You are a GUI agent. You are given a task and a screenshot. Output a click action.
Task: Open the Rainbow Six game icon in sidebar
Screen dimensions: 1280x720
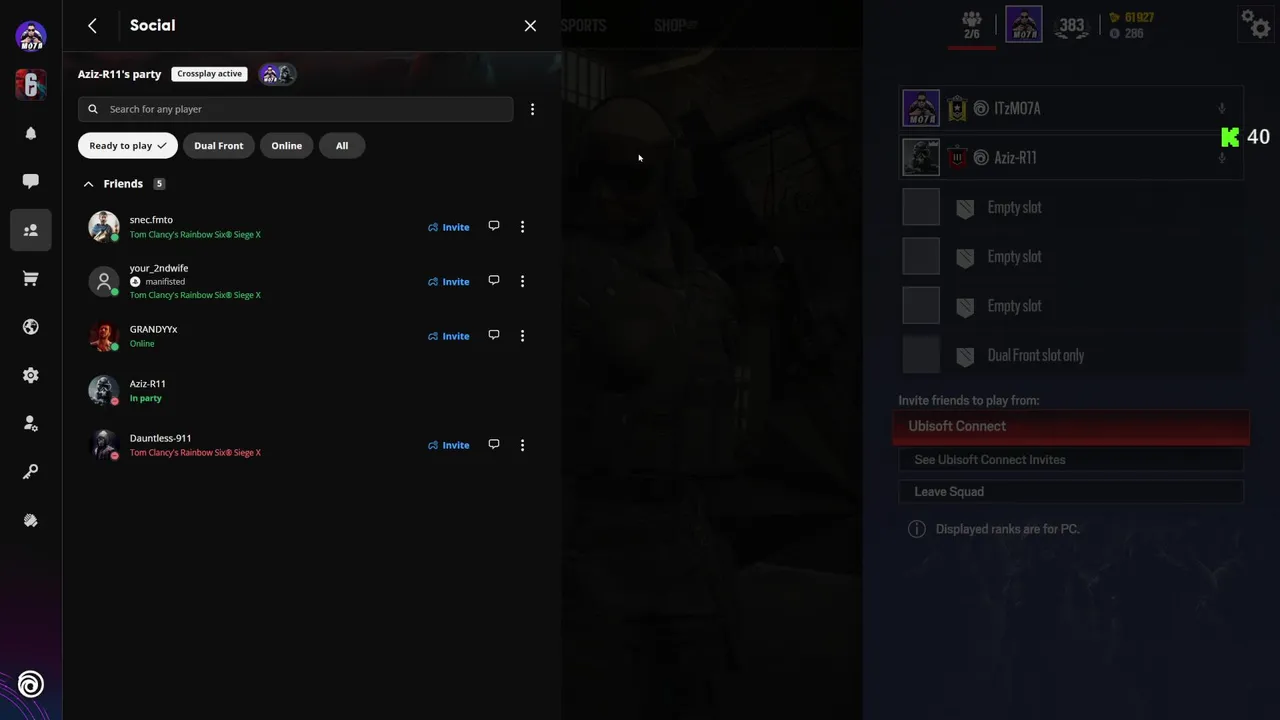point(31,85)
